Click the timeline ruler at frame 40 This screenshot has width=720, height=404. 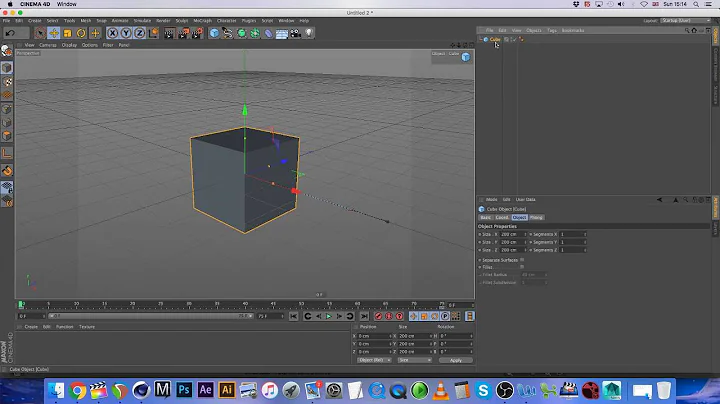pos(245,305)
